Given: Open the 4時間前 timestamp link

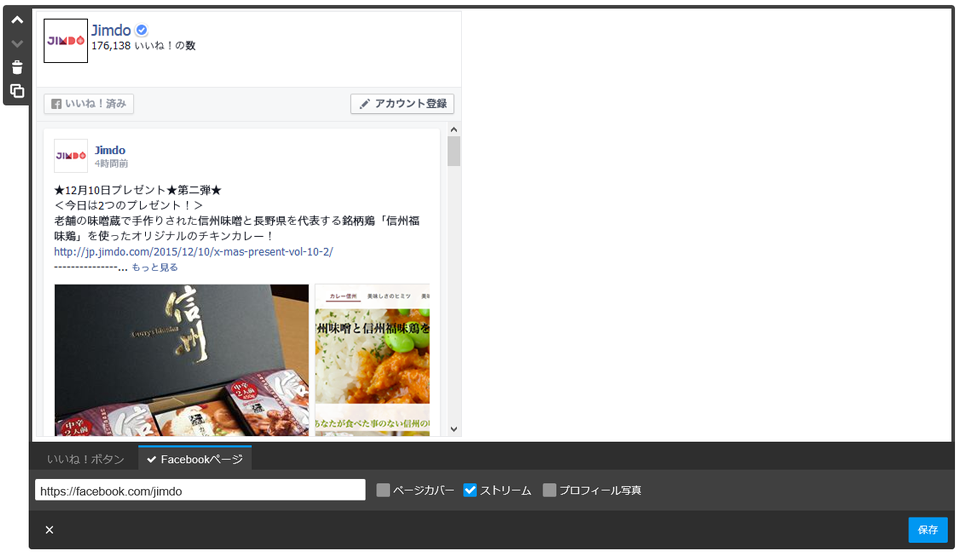Looking at the screenshot, I should 111,164.
